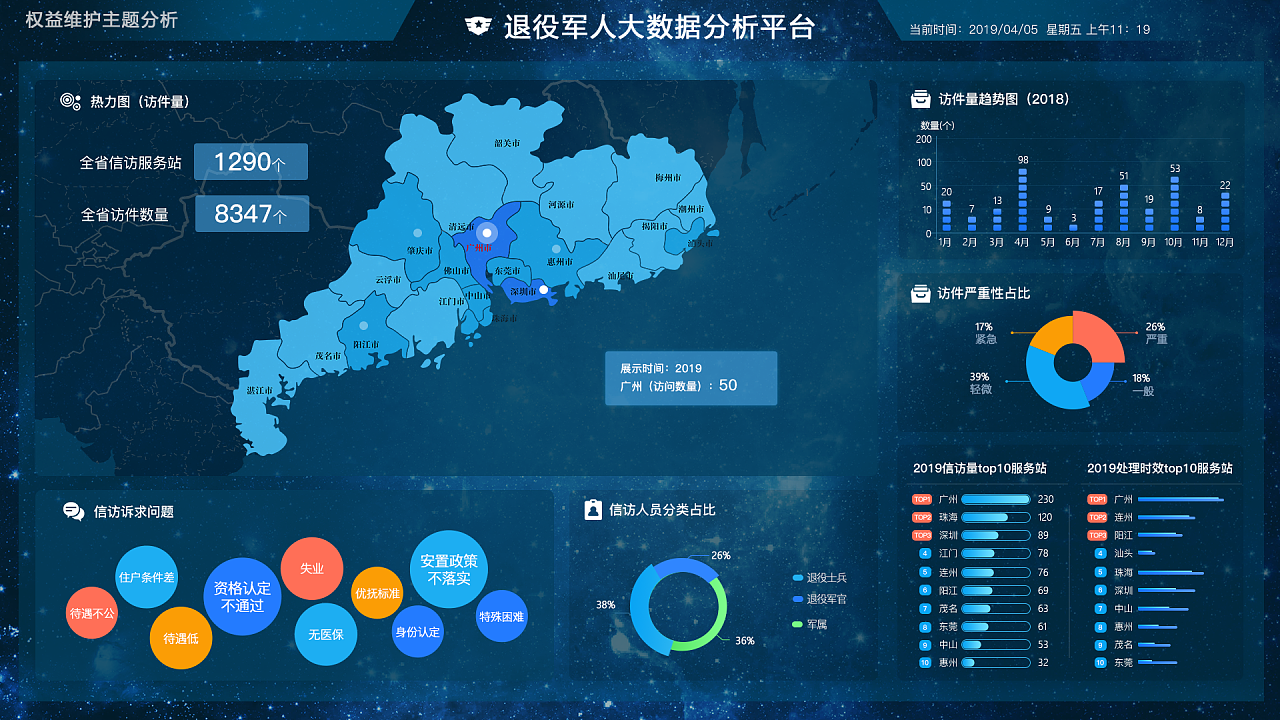
Task: Click the heatmap target icon beside 热力图
Action: click(x=70, y=101)
